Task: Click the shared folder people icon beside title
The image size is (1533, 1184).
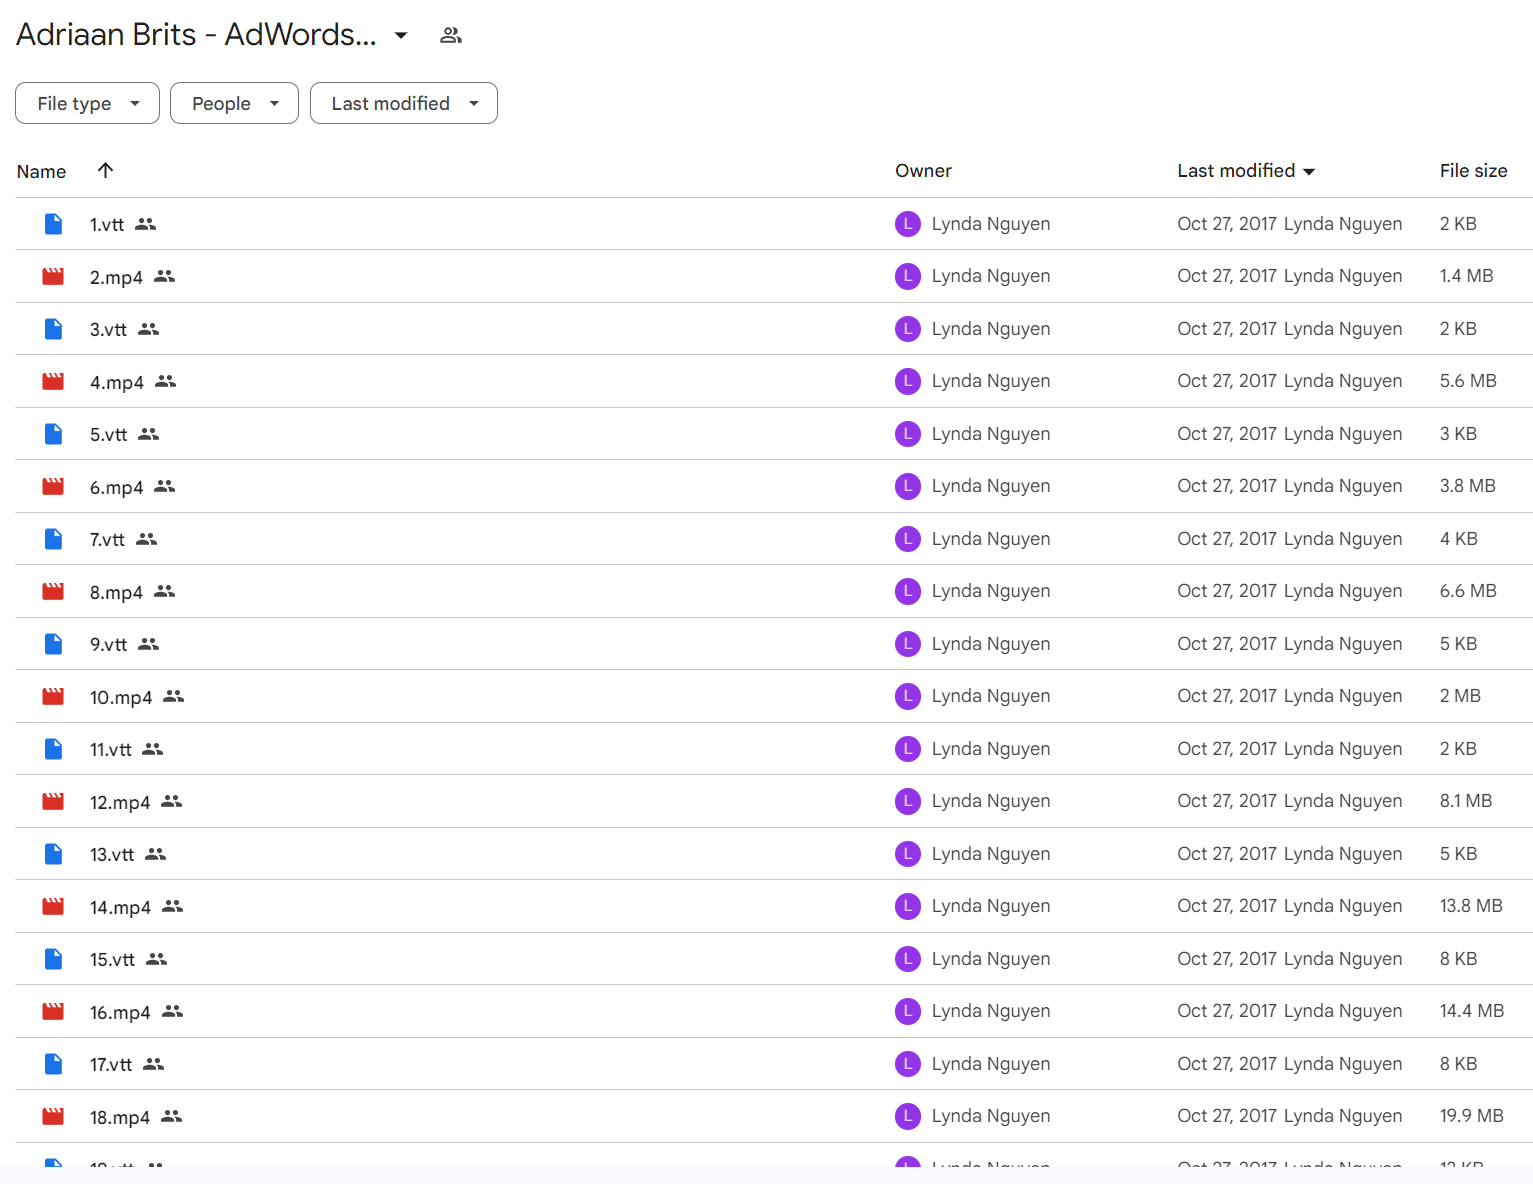Action: click(451, 36)
